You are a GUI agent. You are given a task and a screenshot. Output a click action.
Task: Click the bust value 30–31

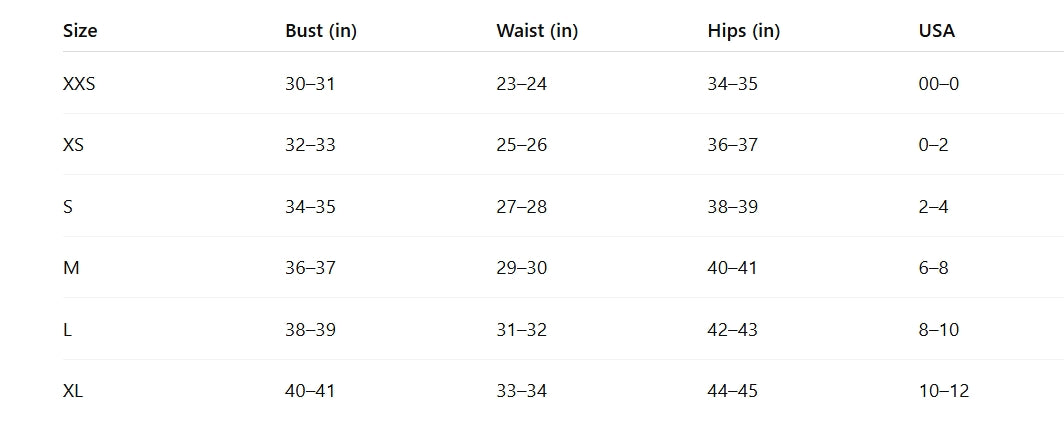coord(310,84)
